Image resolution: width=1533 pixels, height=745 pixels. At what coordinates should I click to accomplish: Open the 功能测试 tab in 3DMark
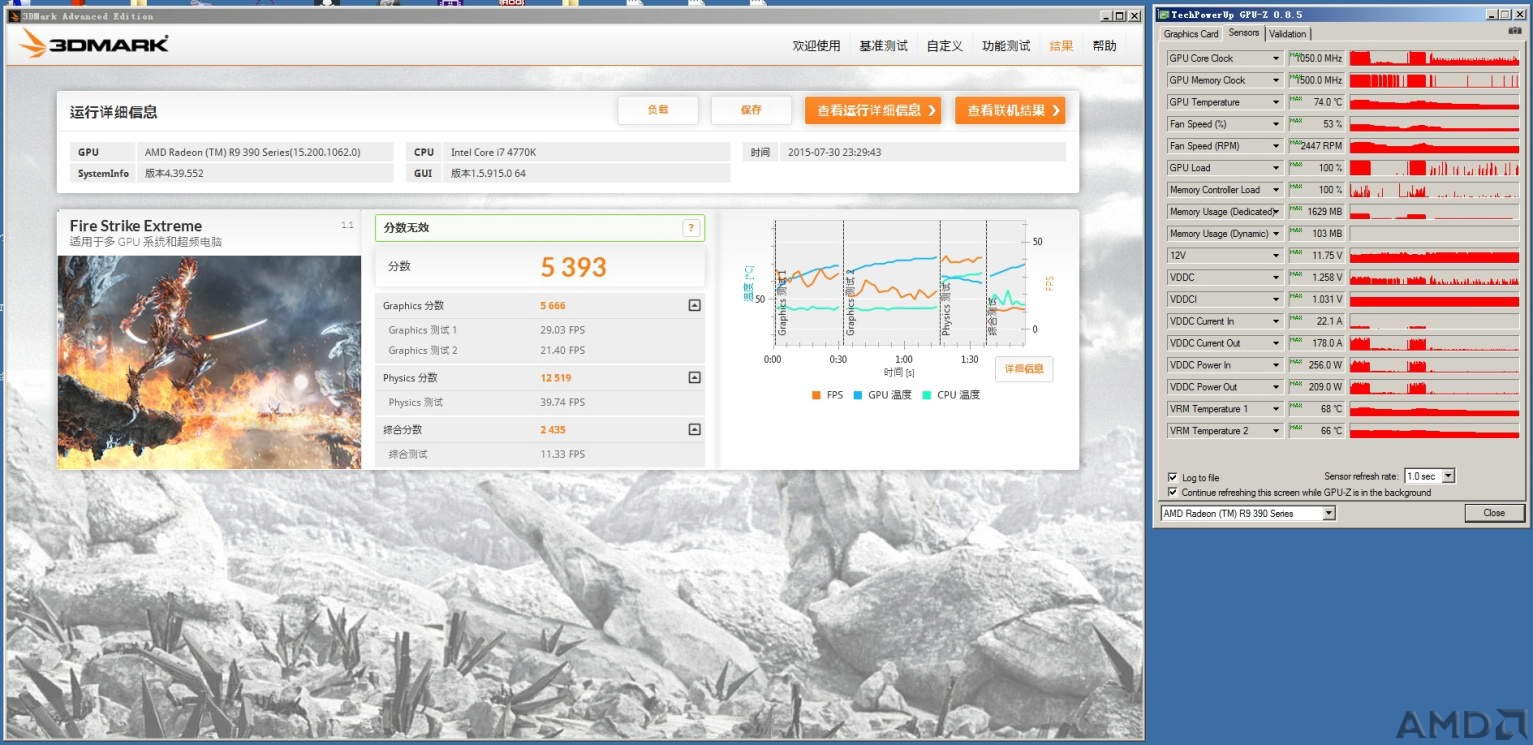tap(1006, 46)
